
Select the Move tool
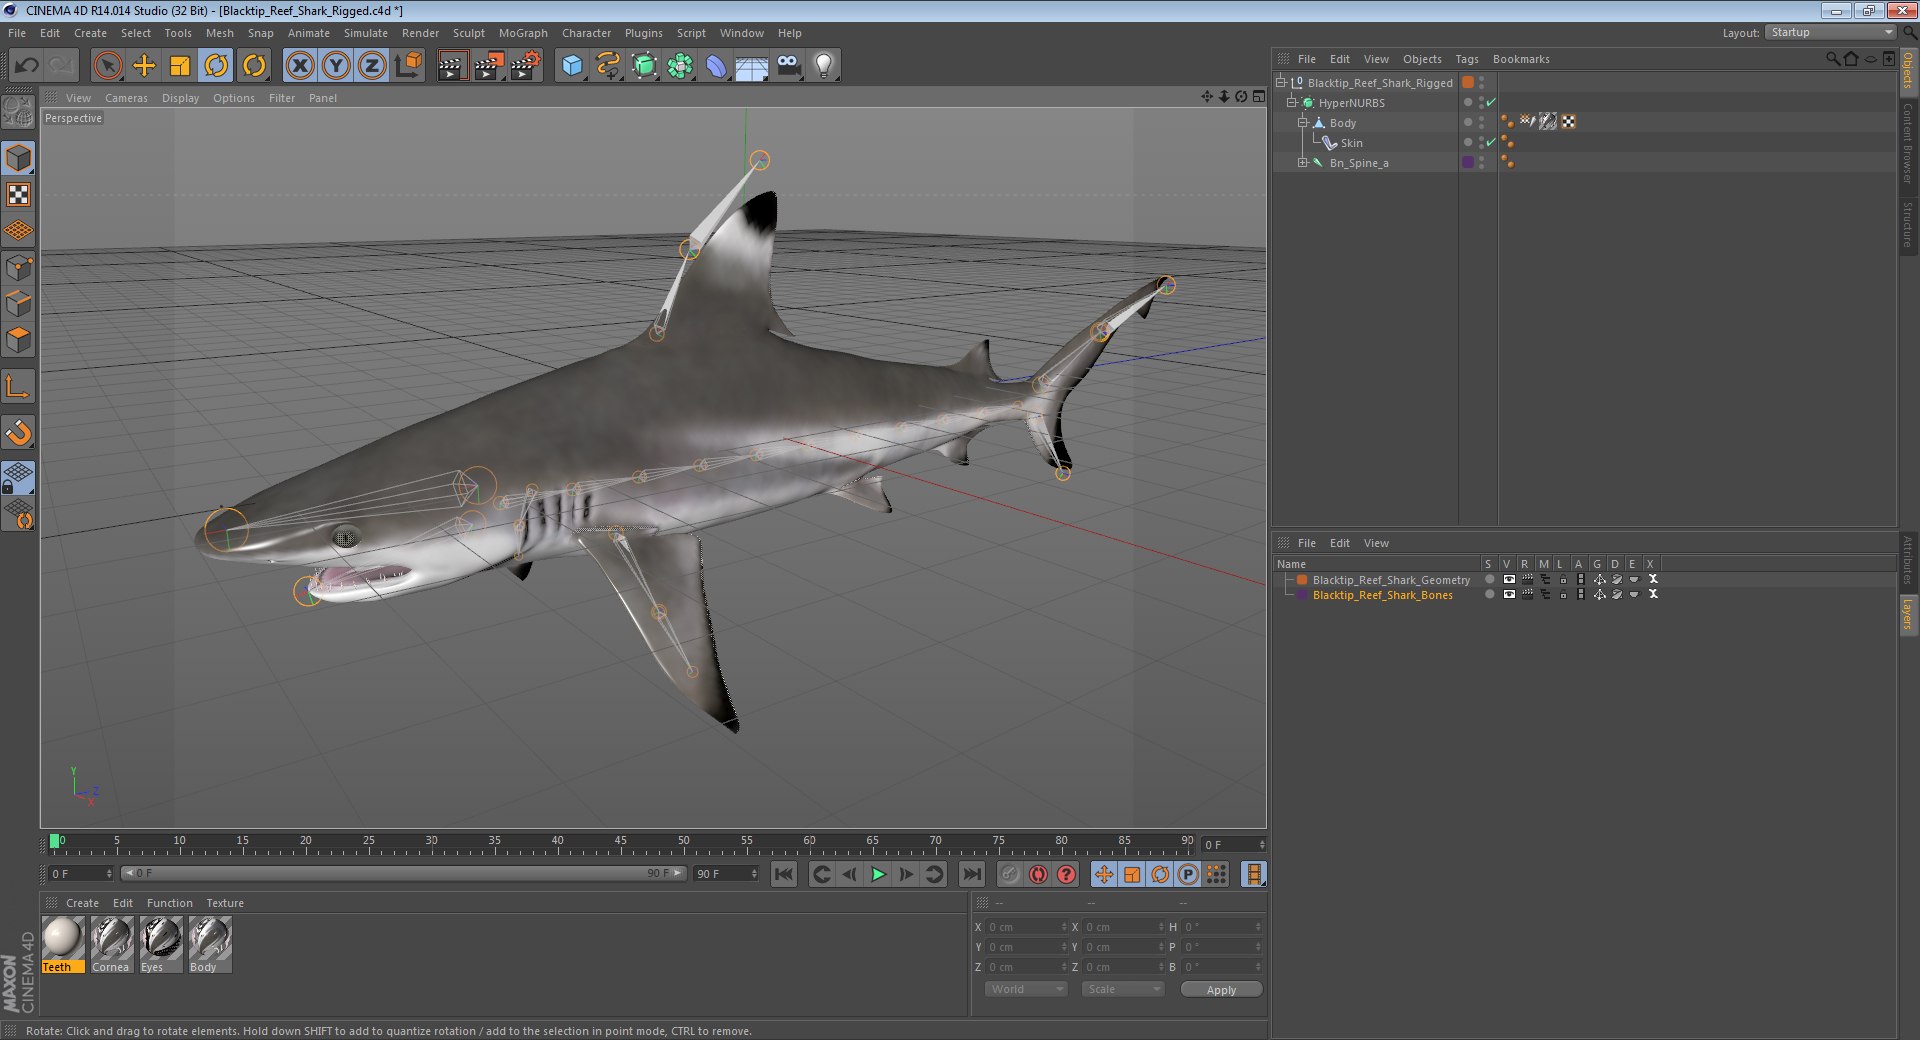[x=144, y=66]
